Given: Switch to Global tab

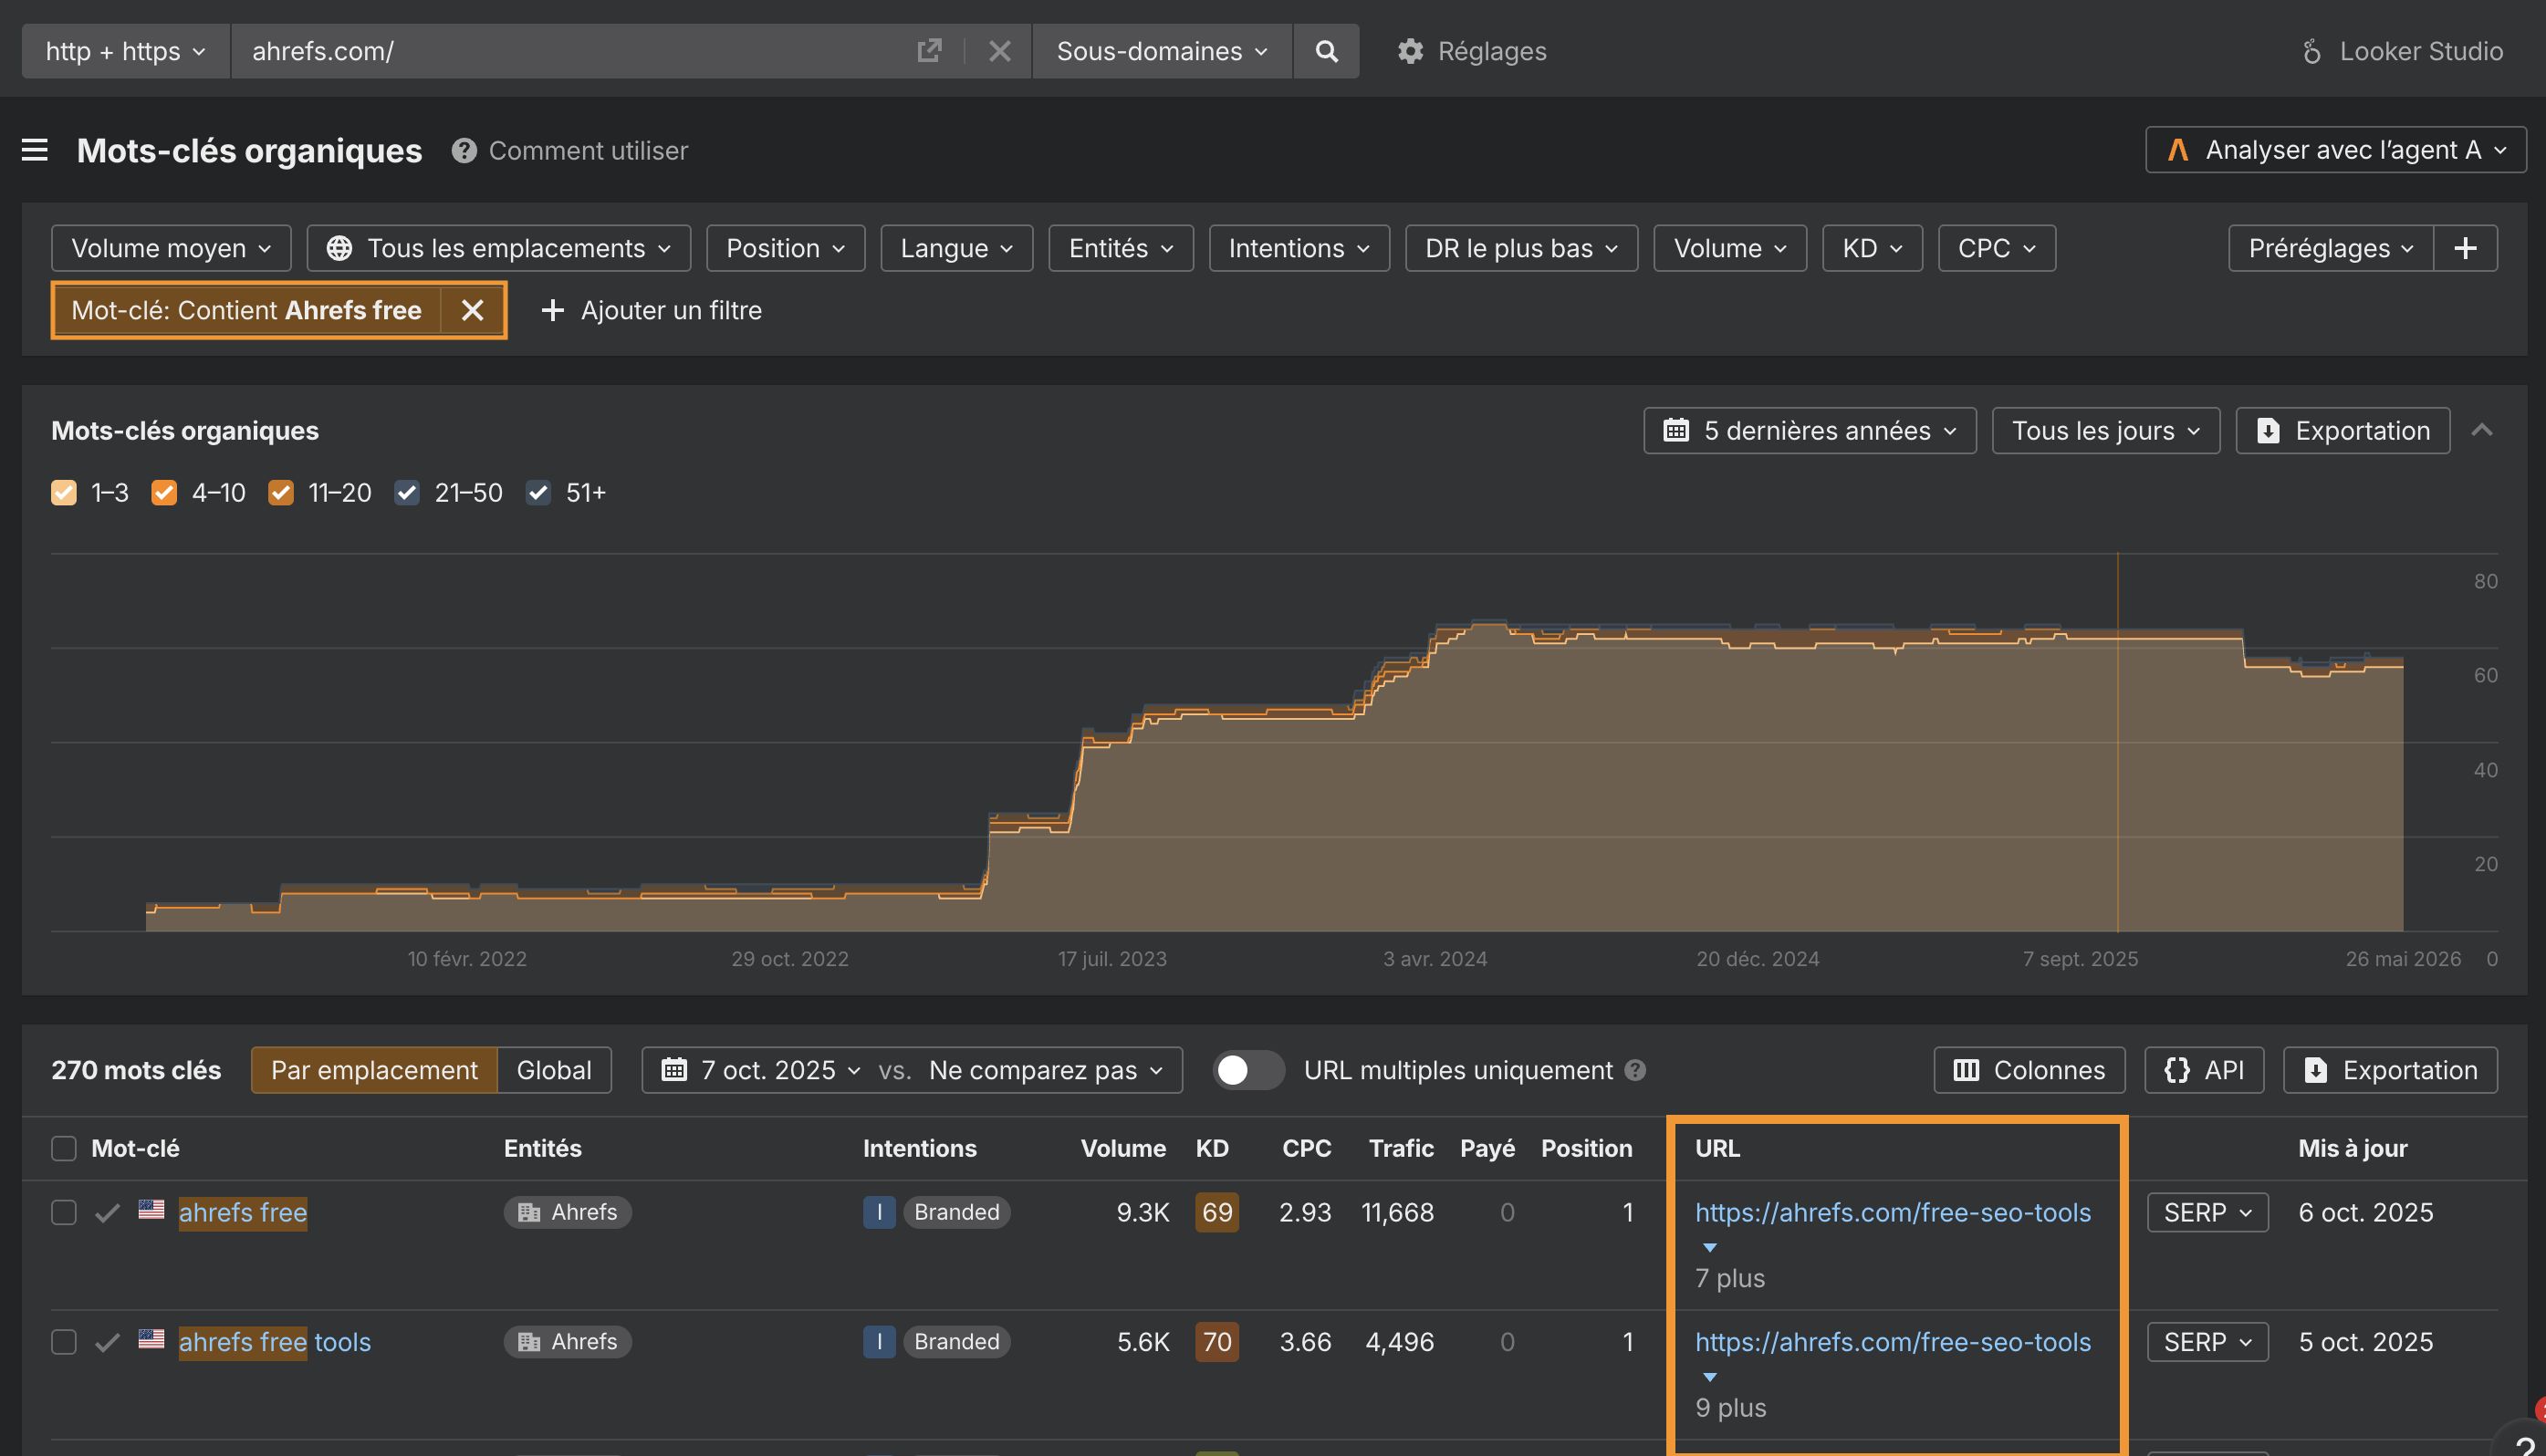Looking at the screenshot, I should (x=554, y=1070).
